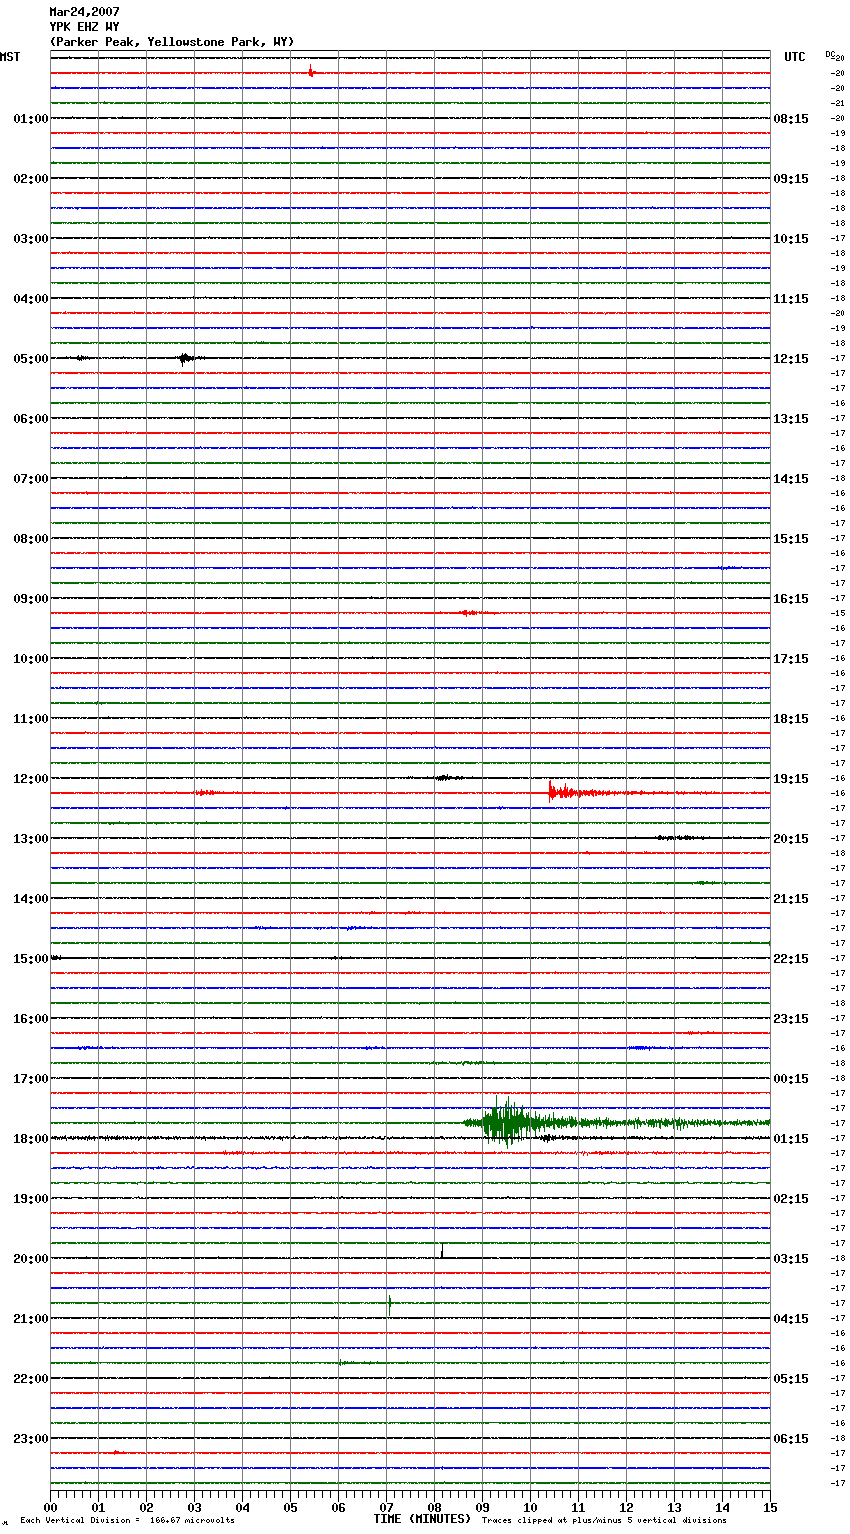Screen dimensions: 850x1534
Task: Click minute tick 09 on the time axis
Action: tap(482, 1507)
